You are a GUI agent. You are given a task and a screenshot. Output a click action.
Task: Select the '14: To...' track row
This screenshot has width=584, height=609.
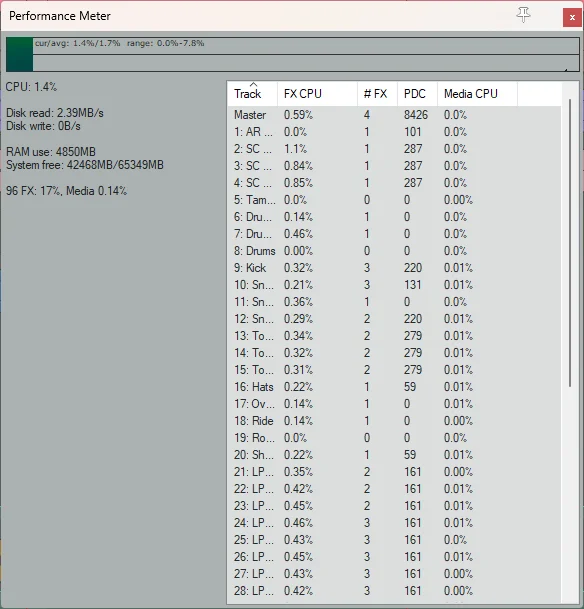tap(394, 353)
